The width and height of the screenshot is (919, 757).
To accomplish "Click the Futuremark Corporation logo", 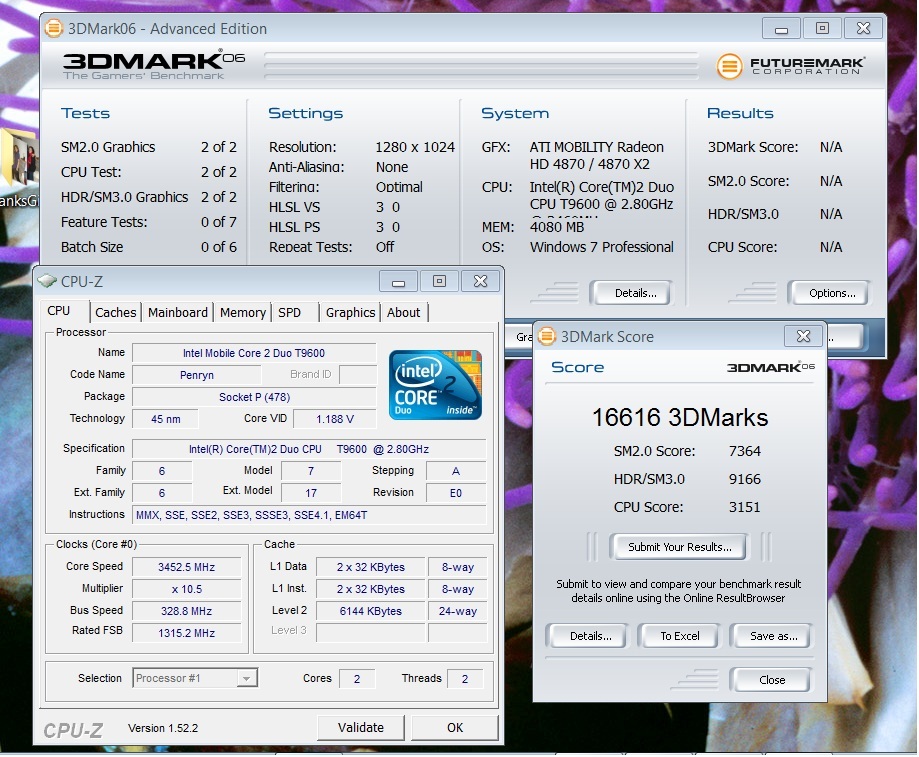I will 791,66.
